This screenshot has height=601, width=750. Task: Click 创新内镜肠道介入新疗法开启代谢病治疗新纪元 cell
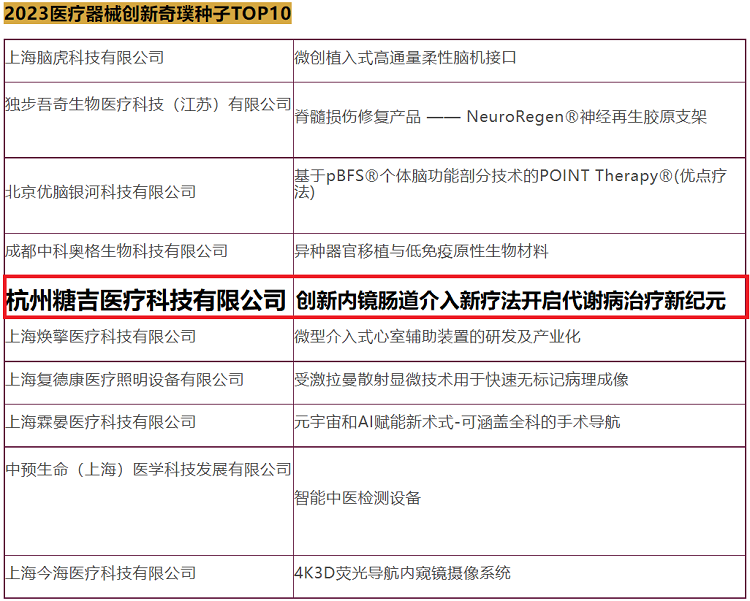[519, 297]
